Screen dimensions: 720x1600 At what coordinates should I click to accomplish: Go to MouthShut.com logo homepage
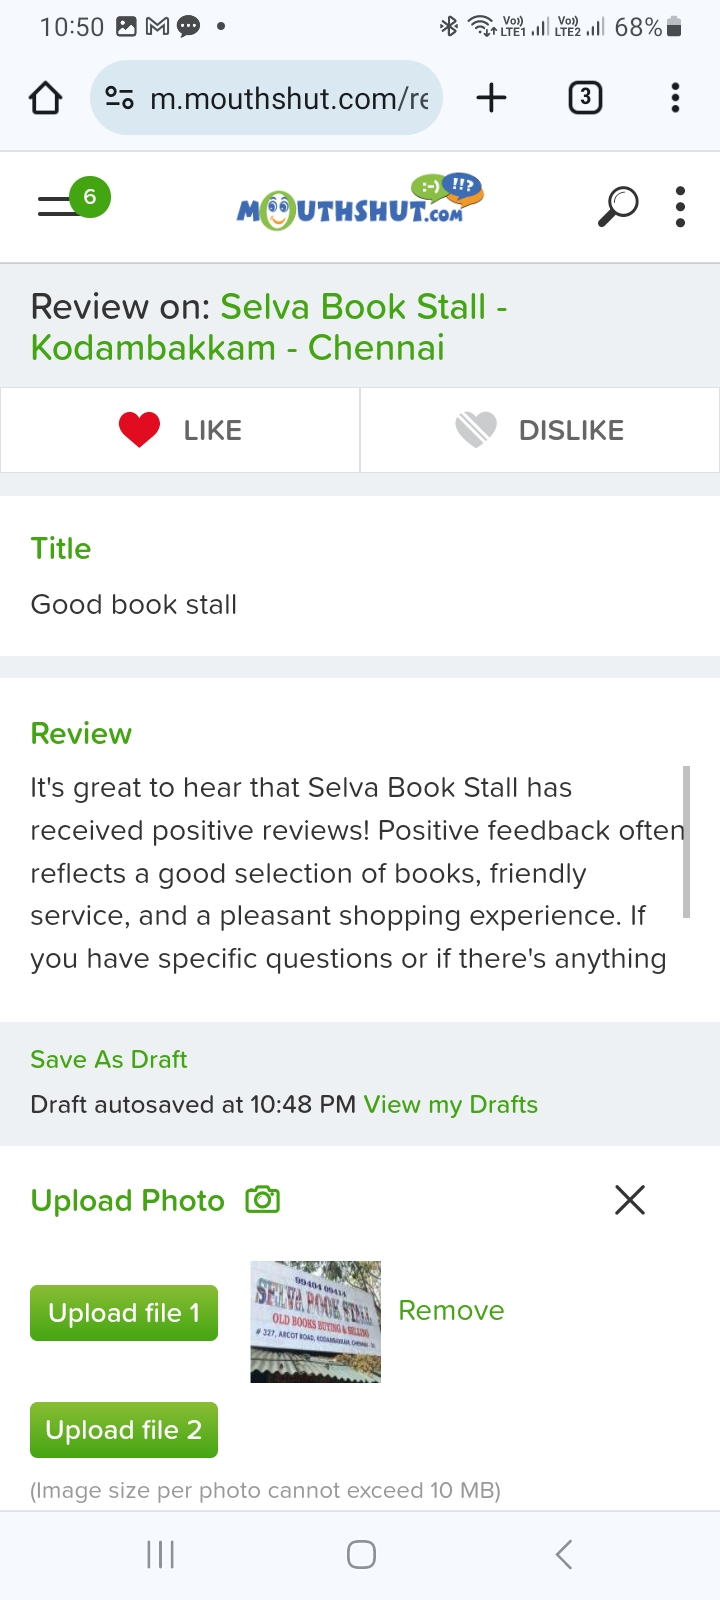[360, 201]
